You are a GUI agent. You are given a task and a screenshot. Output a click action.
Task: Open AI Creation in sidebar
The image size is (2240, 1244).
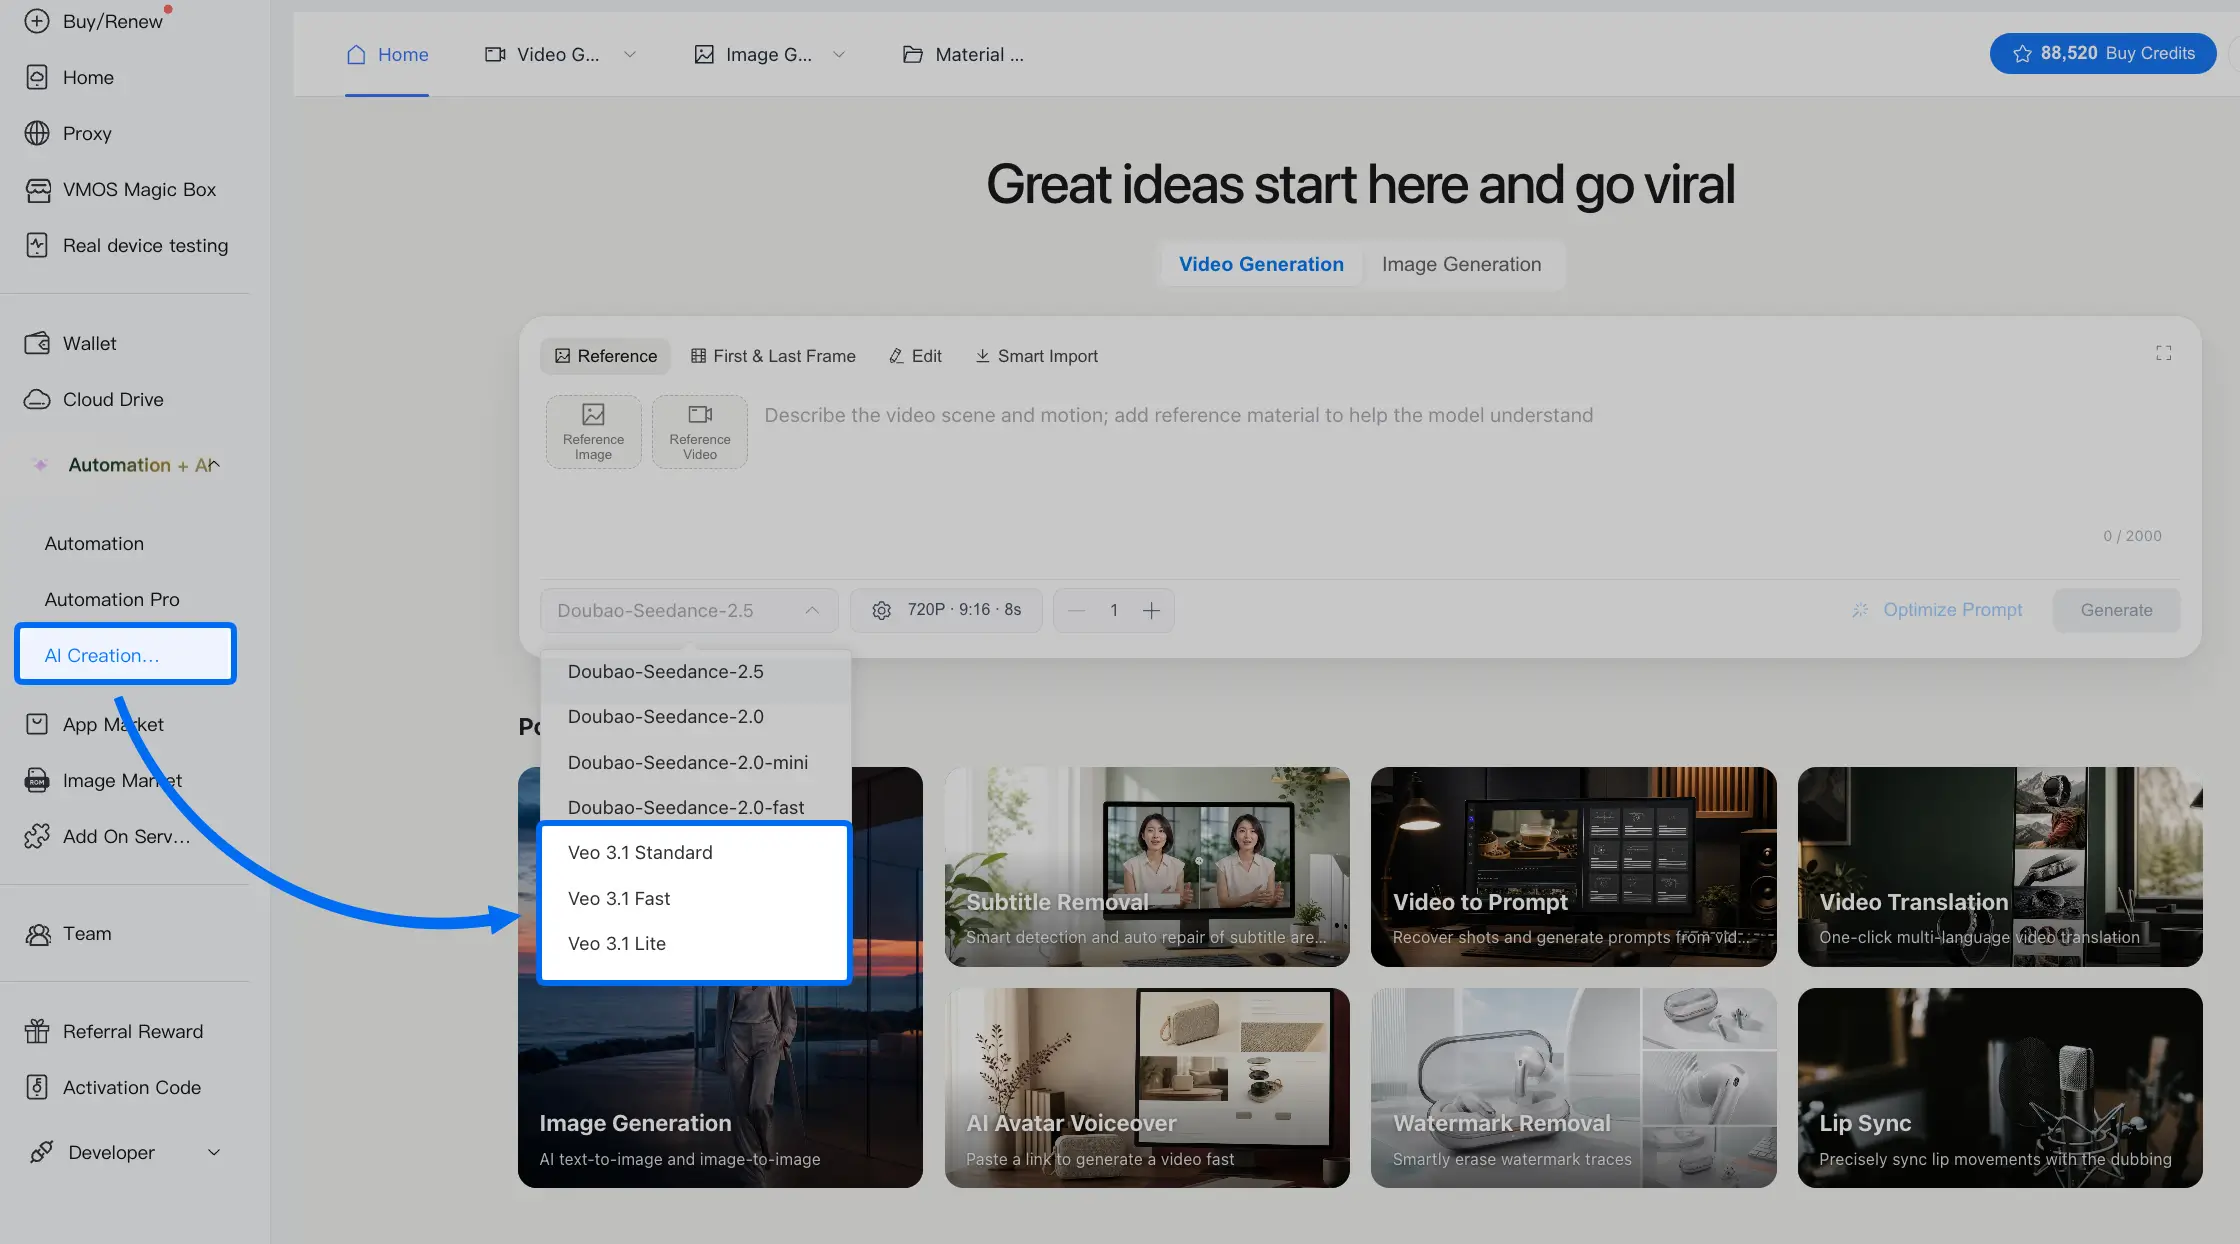(126, 655)
